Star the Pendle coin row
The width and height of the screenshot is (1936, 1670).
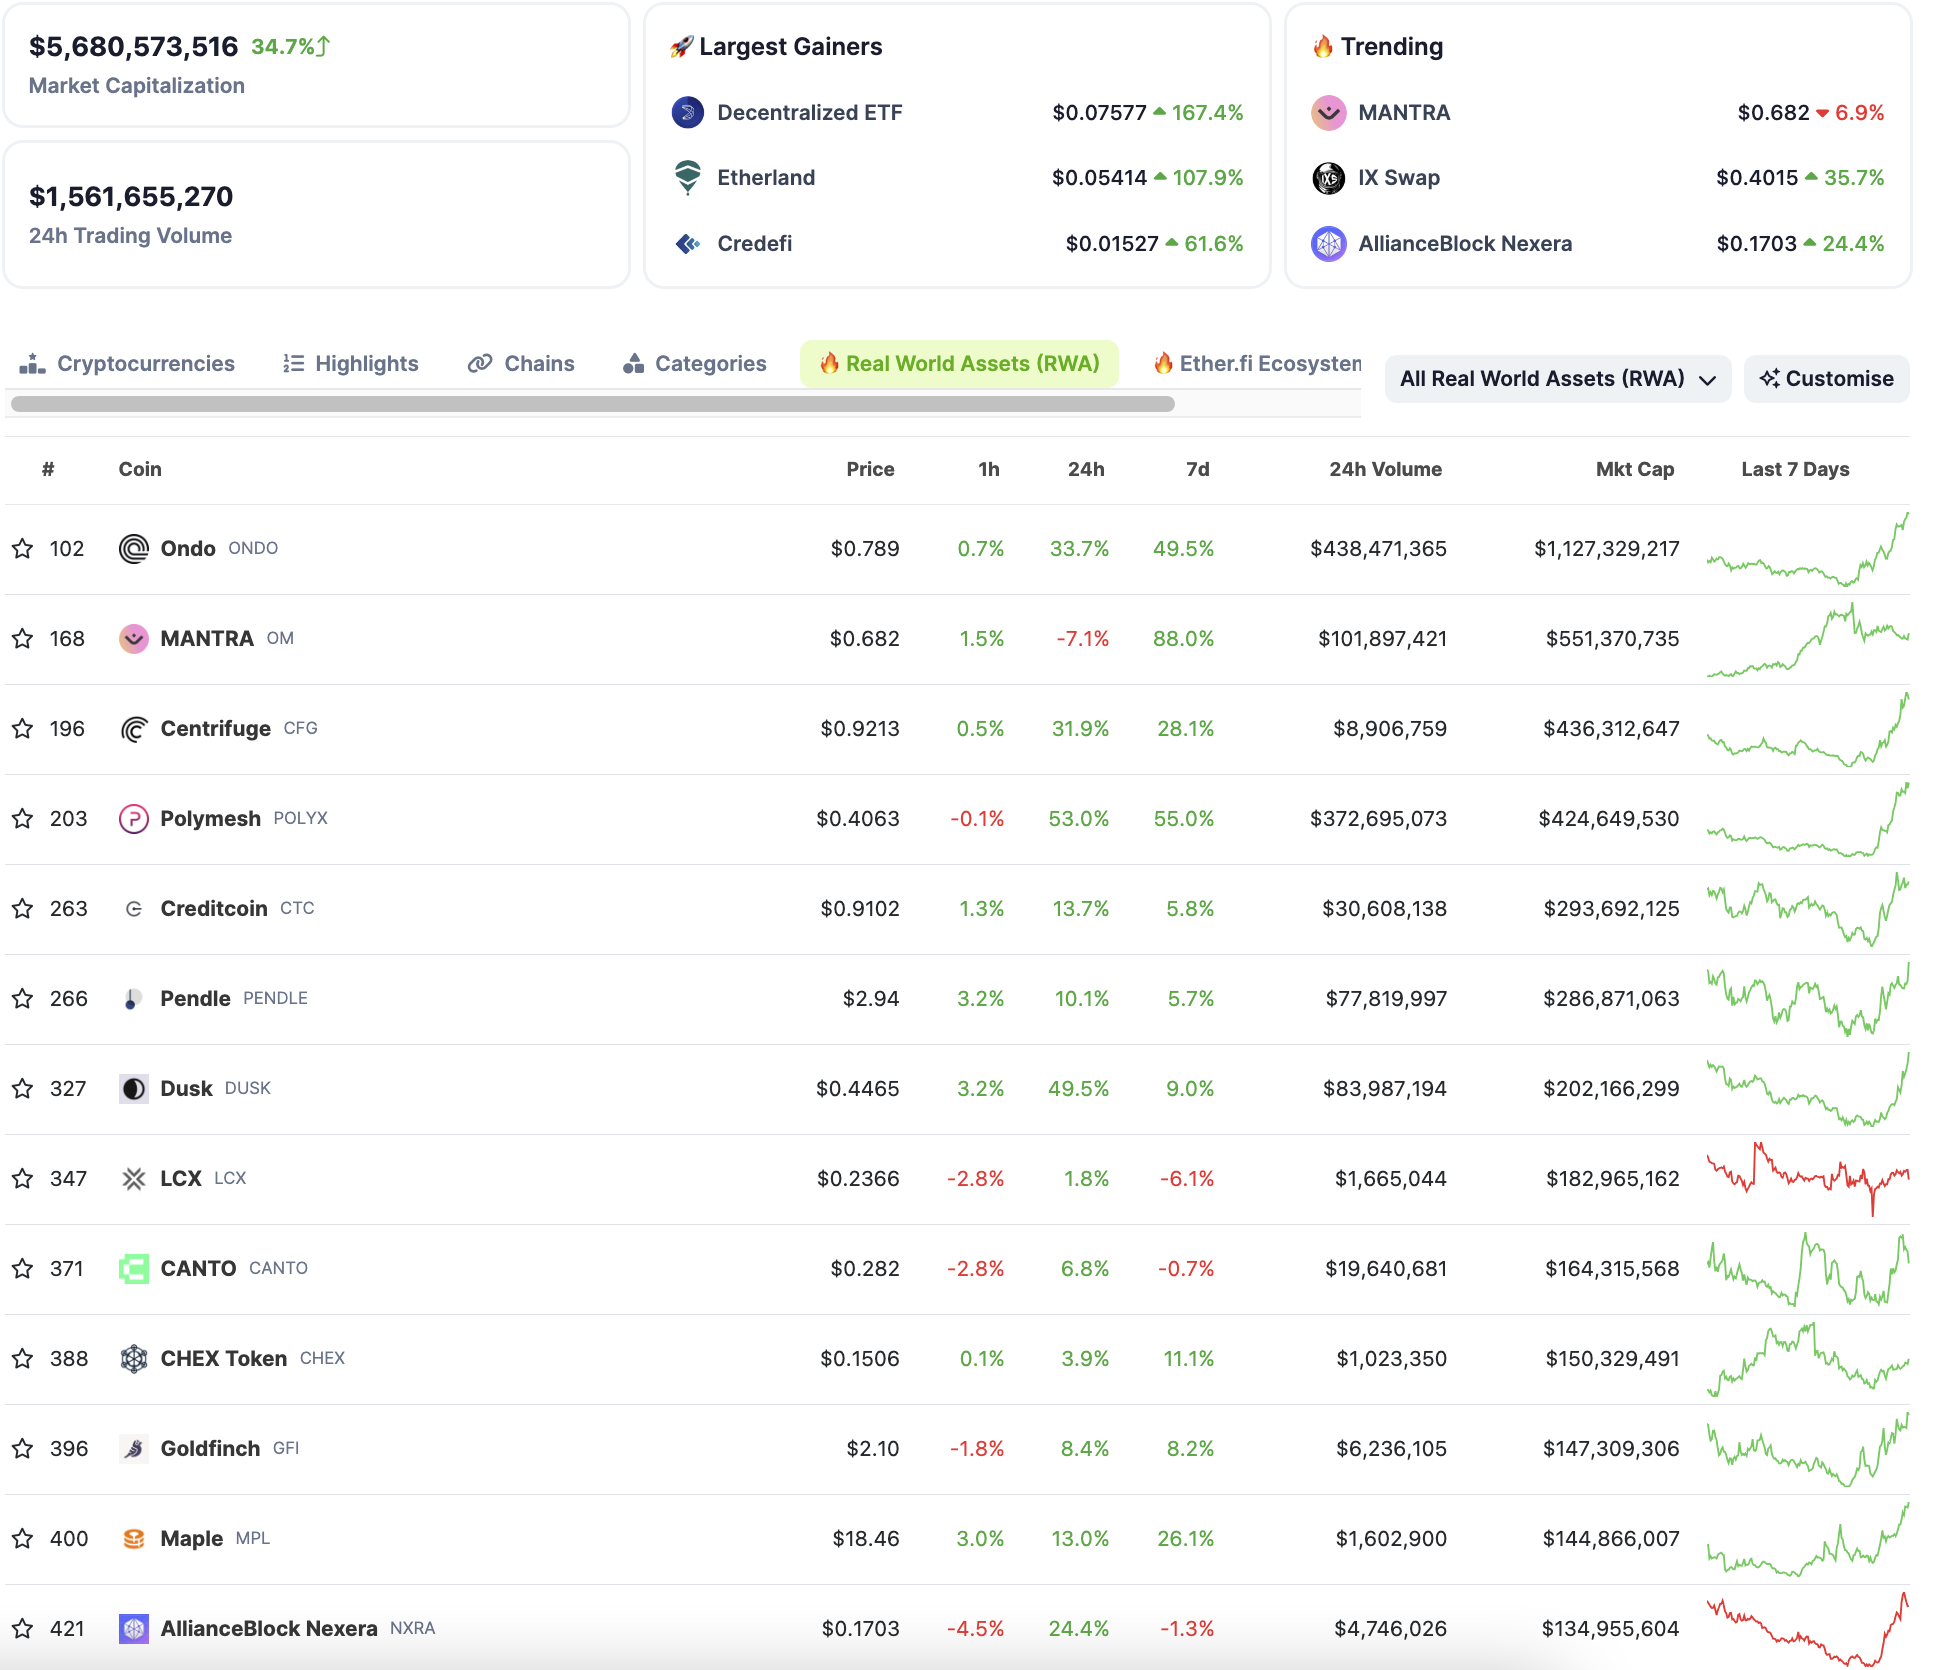[x=23, y=999]
